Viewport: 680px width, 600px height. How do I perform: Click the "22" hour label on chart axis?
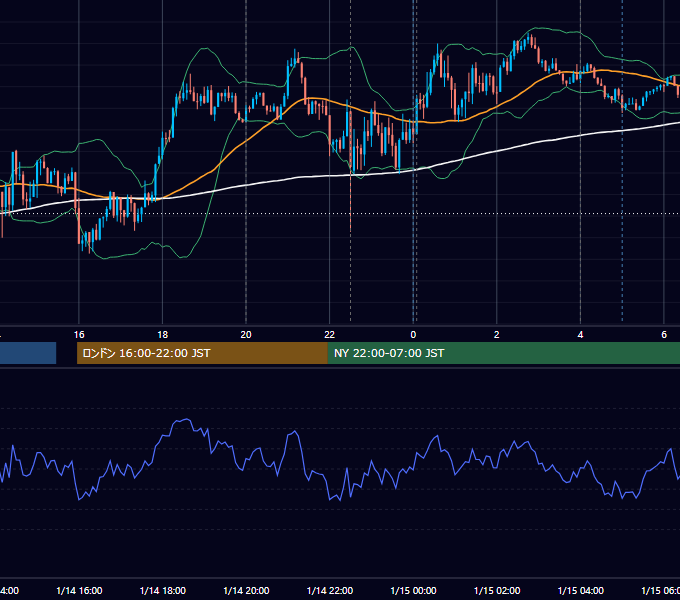tap(330, 334)
